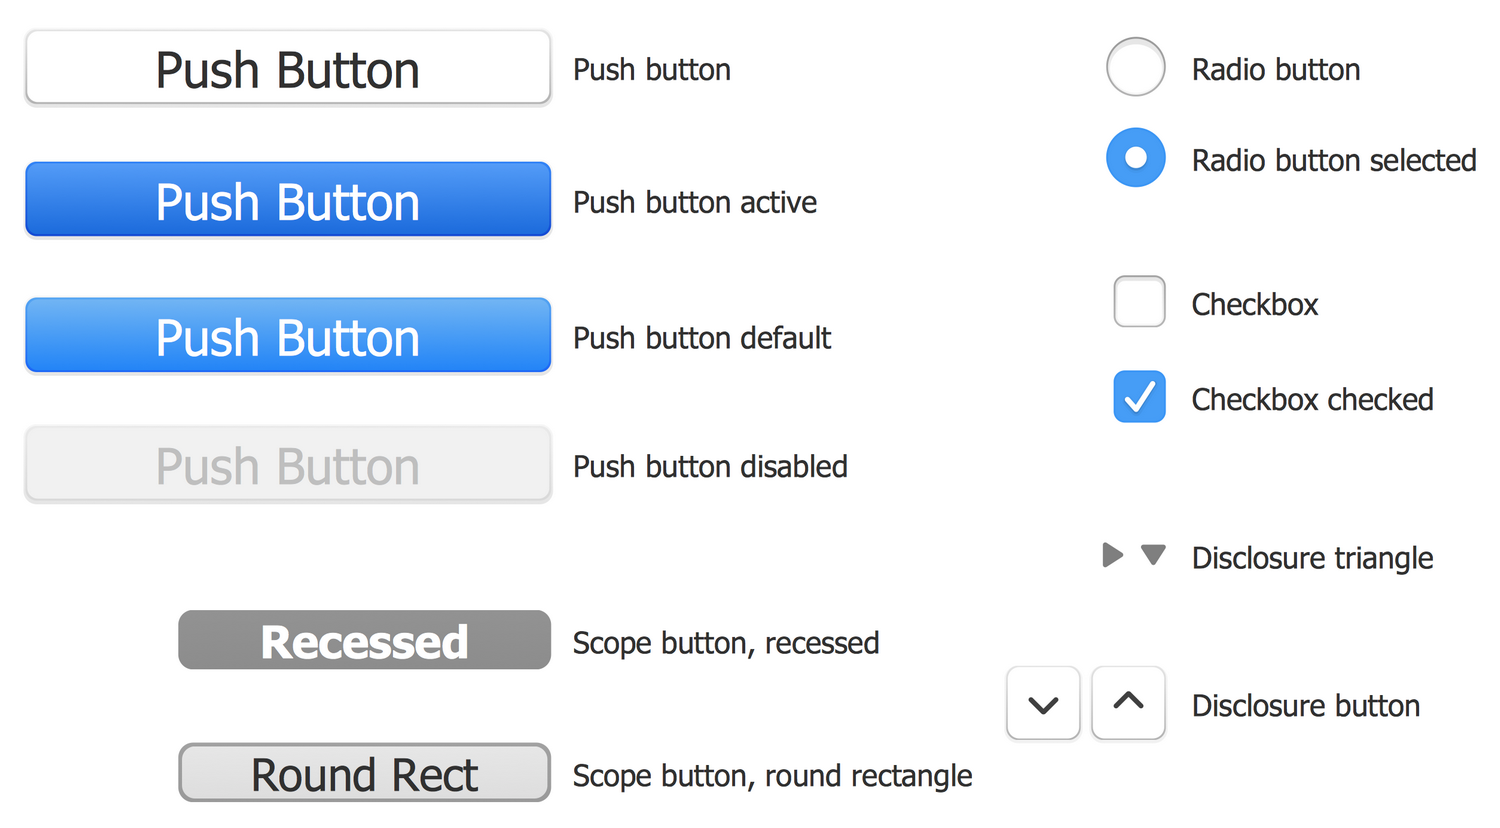Click the greyed-out disabled Push Button
Viewport: 1500px width, 828px height.
[288, 465]
